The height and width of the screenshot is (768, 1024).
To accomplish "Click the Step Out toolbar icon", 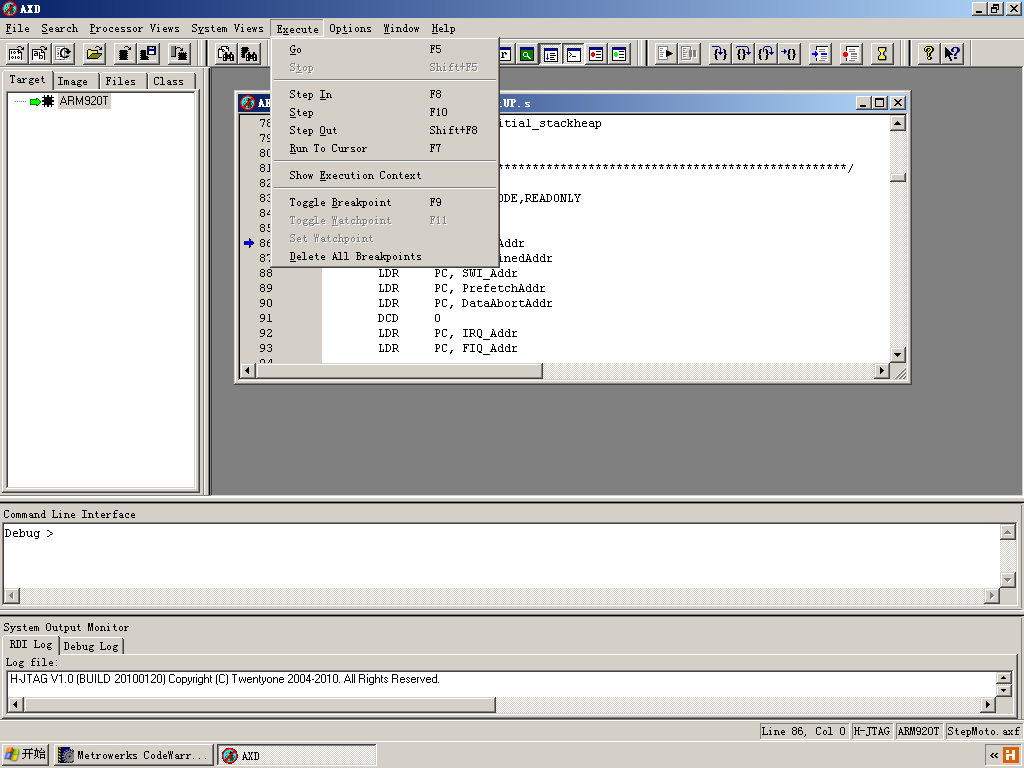I will pos(766,54).
